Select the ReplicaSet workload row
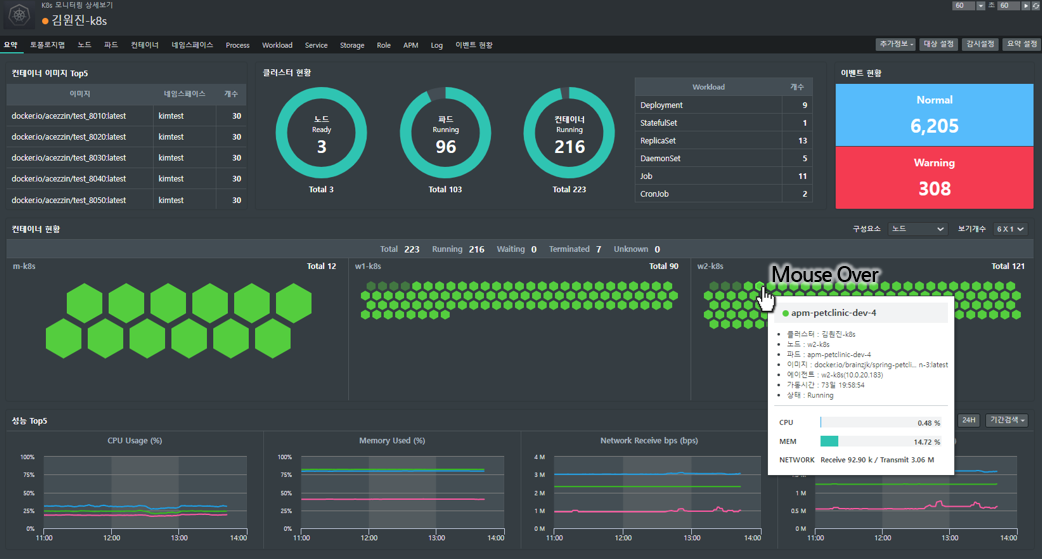Screen dimensions: 1042x559 pyautogui.click(x=723, y=141)
